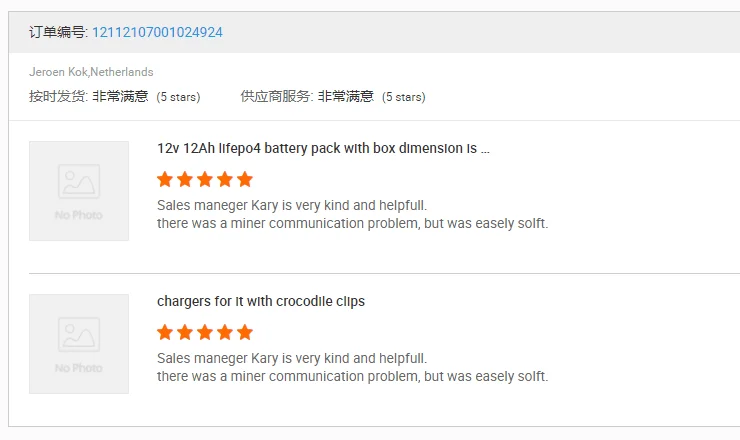Click fourth star of chargers rating
This screenshot has height=440, width=740.
225,332
